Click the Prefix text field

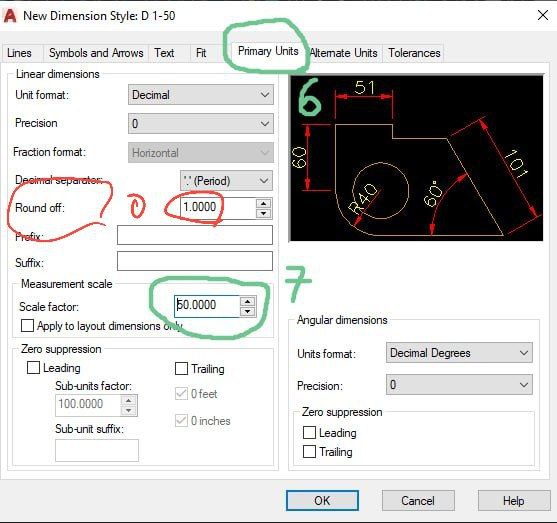195,235
